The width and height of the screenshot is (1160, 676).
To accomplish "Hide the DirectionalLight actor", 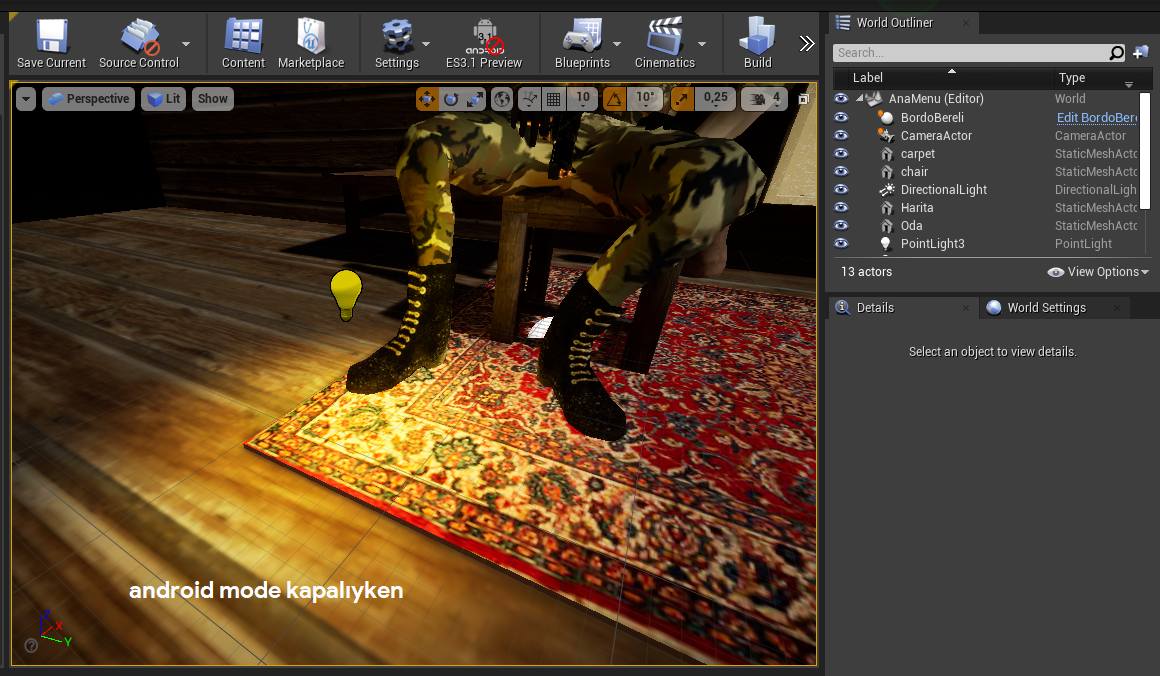I will click(x=841, y=189).
